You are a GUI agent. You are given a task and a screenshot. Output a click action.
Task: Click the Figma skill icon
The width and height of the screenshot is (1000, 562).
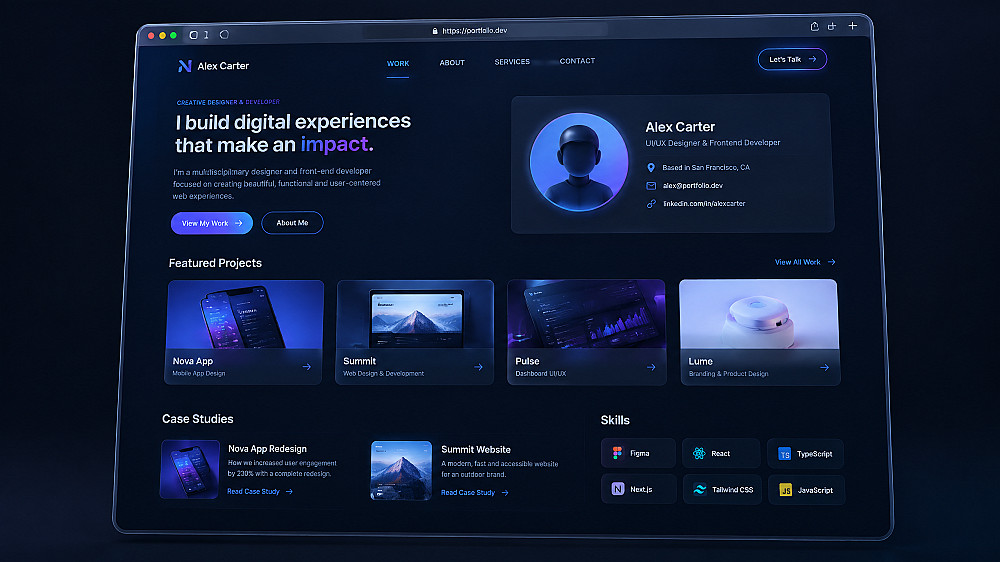pyautogui.click(x=617, y=453)
